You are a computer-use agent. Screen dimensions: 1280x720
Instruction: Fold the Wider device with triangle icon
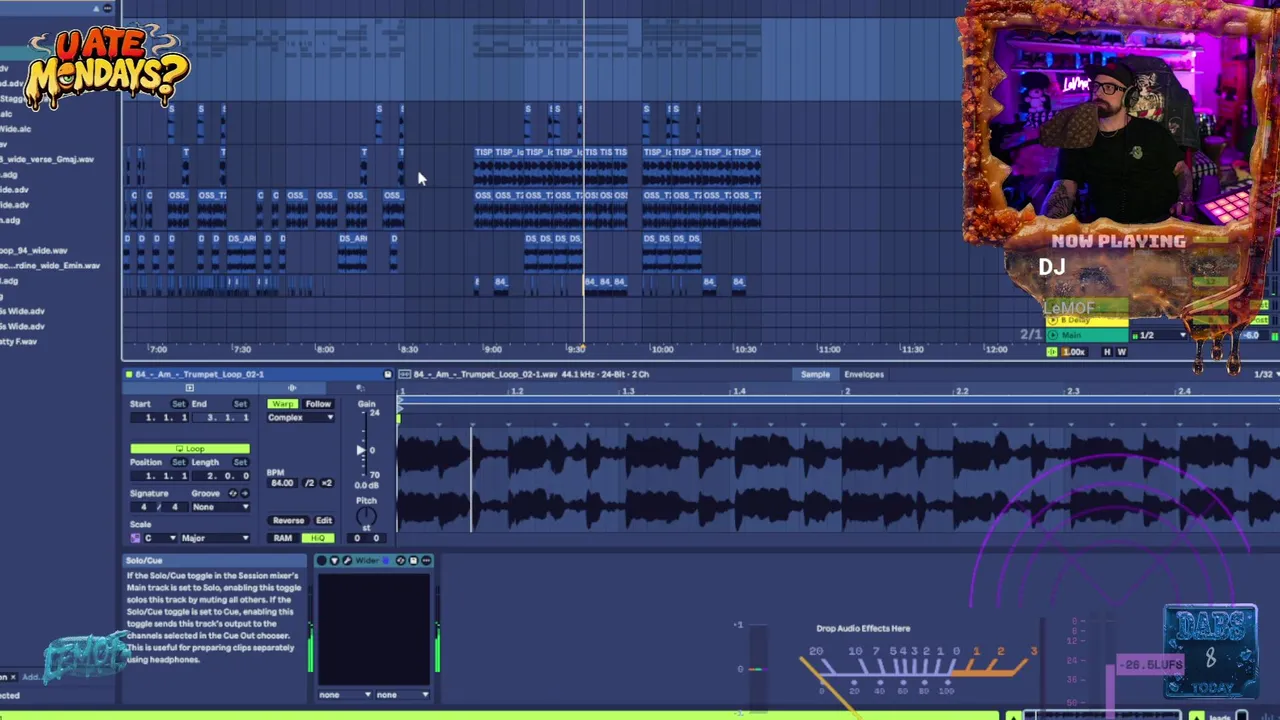pyautogui.click(x=335, y=561)
